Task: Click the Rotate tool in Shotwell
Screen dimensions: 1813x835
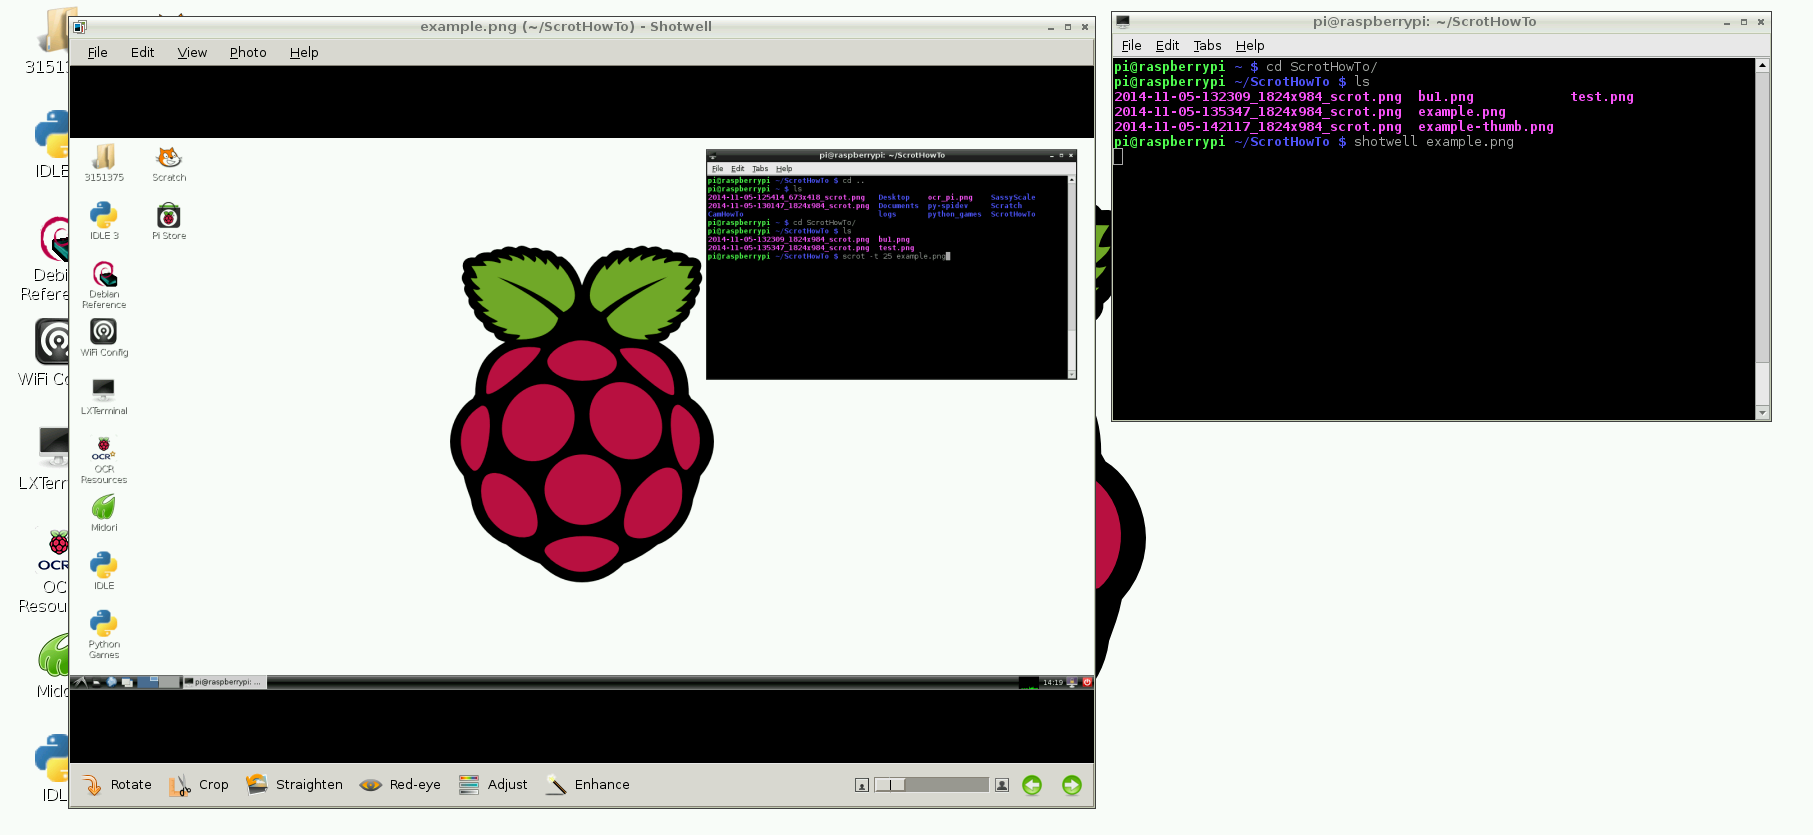Action: (117, 785)
